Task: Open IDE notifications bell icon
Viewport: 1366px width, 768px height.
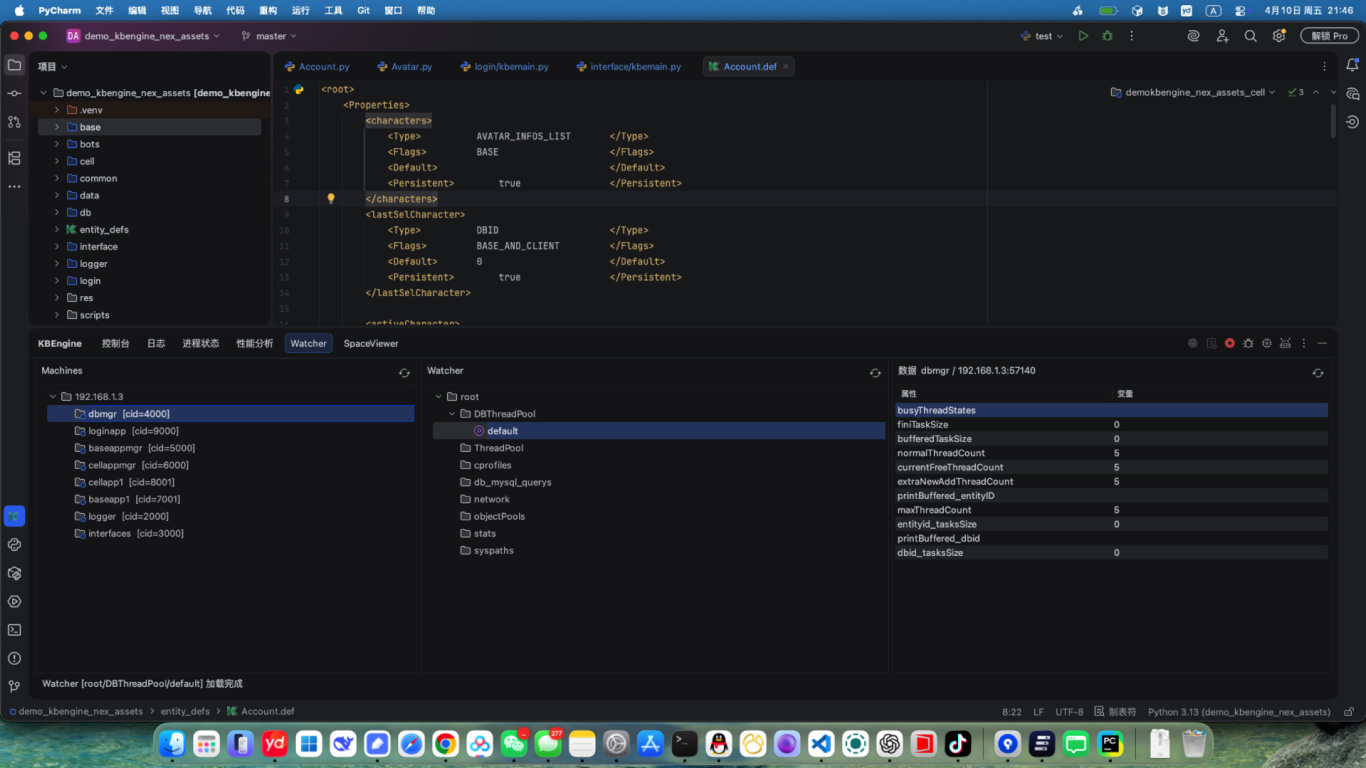Action: pyautogui.click(x=1353, y=66)
